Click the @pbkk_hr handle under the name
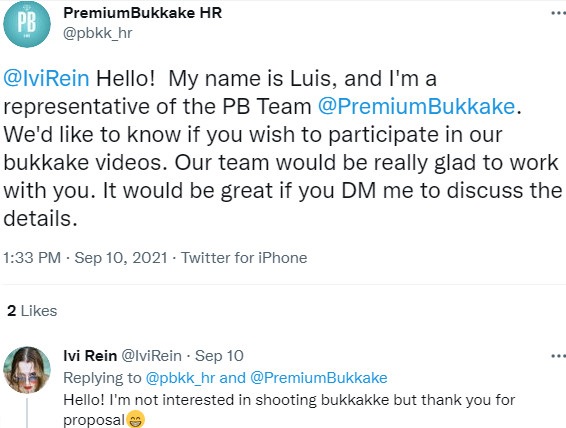 click(98, 33)
